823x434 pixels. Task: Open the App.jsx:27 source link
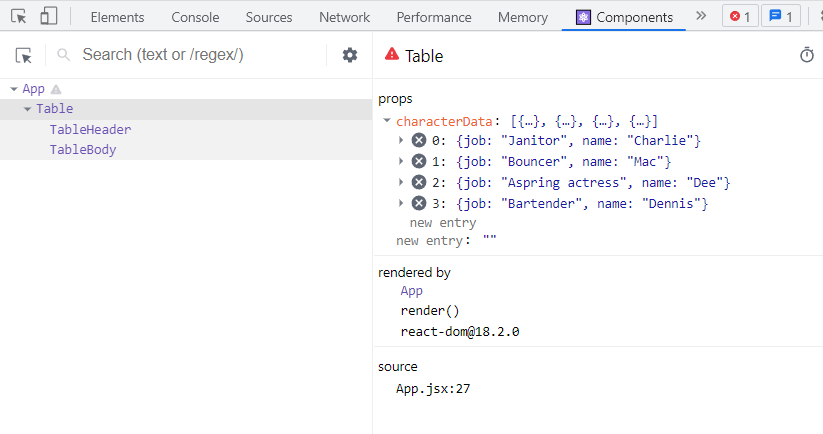click(x=432, y=388)
